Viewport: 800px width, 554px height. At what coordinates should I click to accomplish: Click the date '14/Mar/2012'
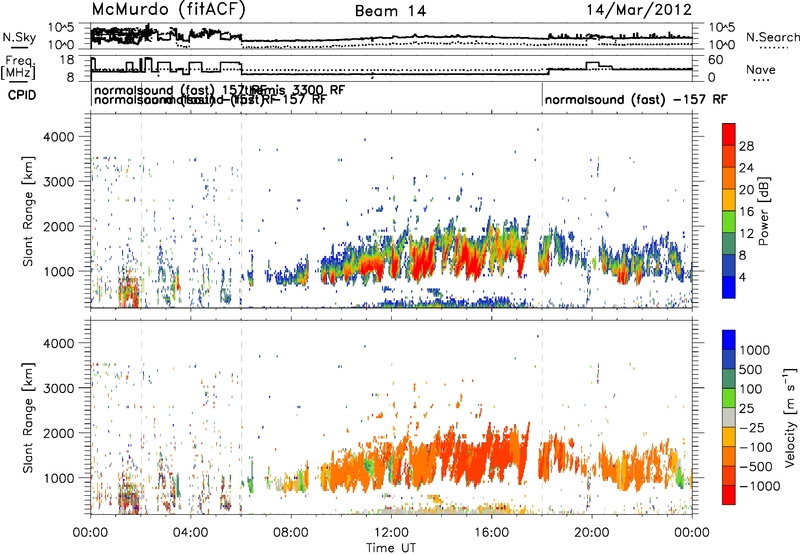[639, 10]
